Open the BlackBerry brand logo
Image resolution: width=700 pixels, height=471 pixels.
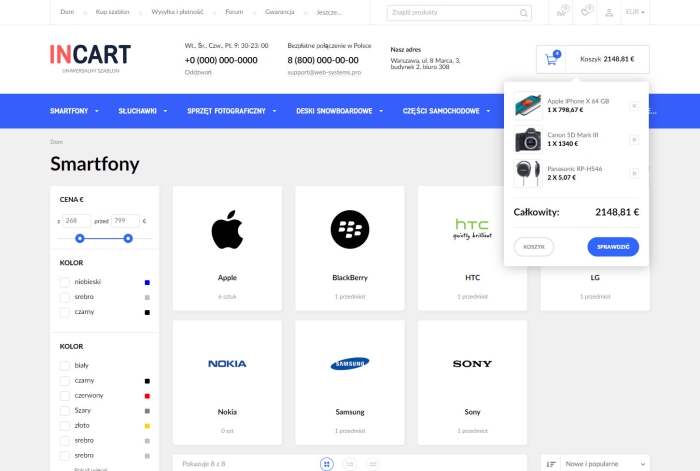(350, 229)
